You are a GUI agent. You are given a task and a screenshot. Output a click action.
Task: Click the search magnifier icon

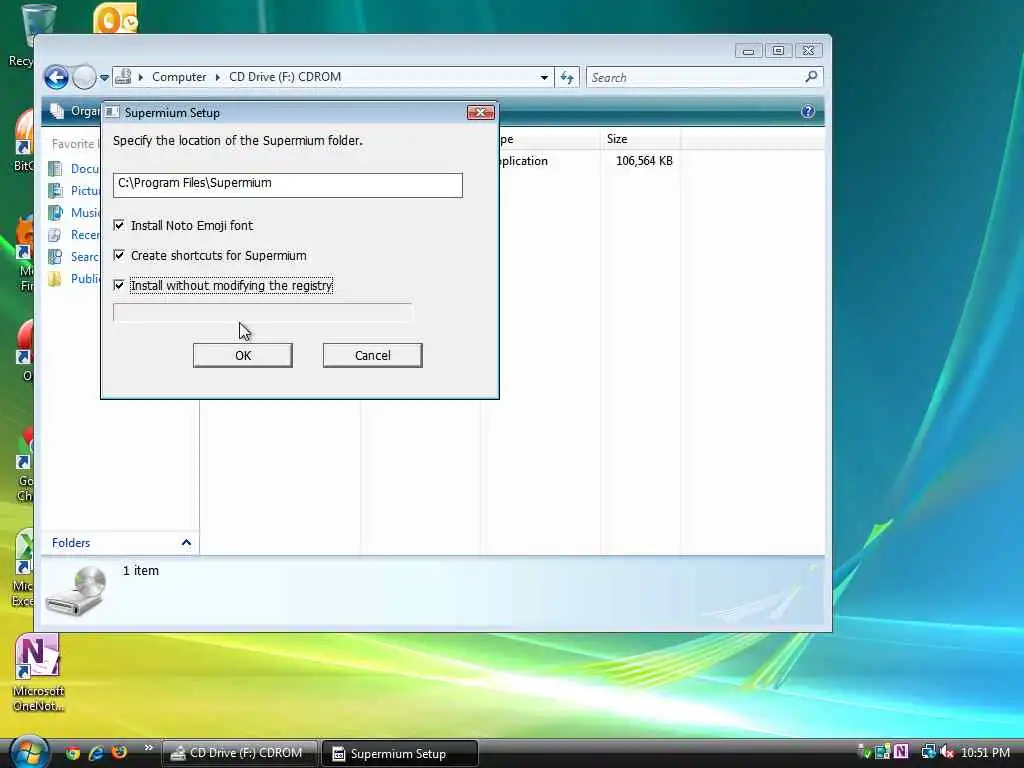[x=811, y=77]
